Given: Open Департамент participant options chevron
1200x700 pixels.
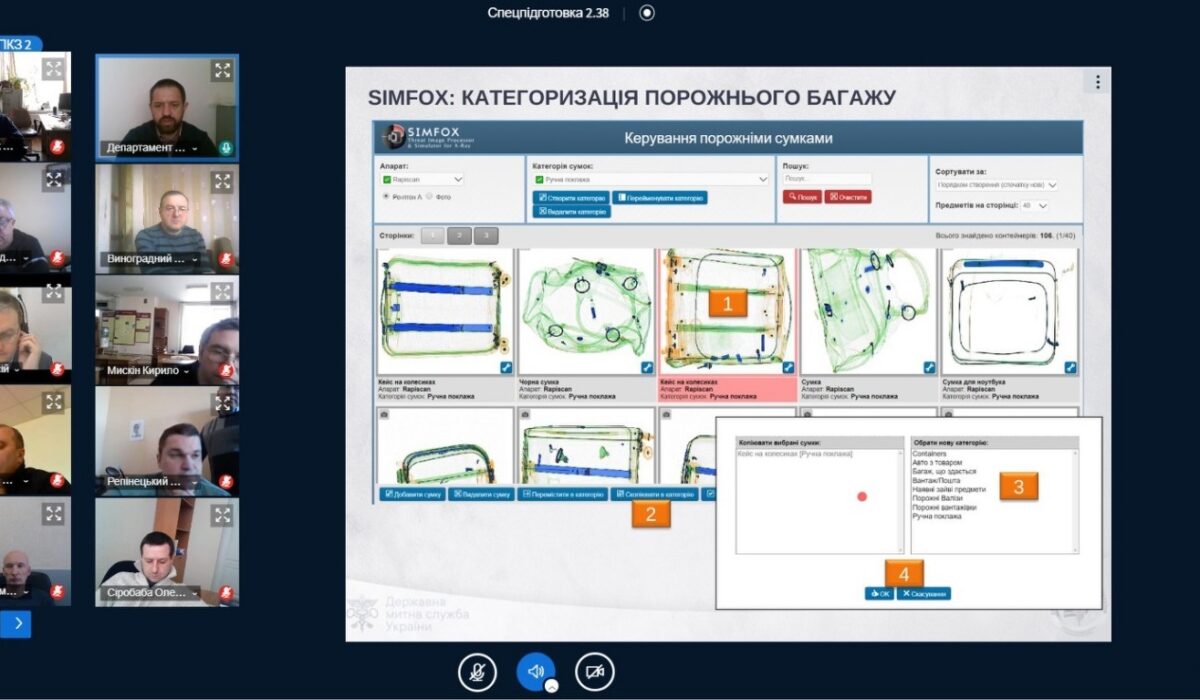Looking at the screenshot, I should pos(194,148).
